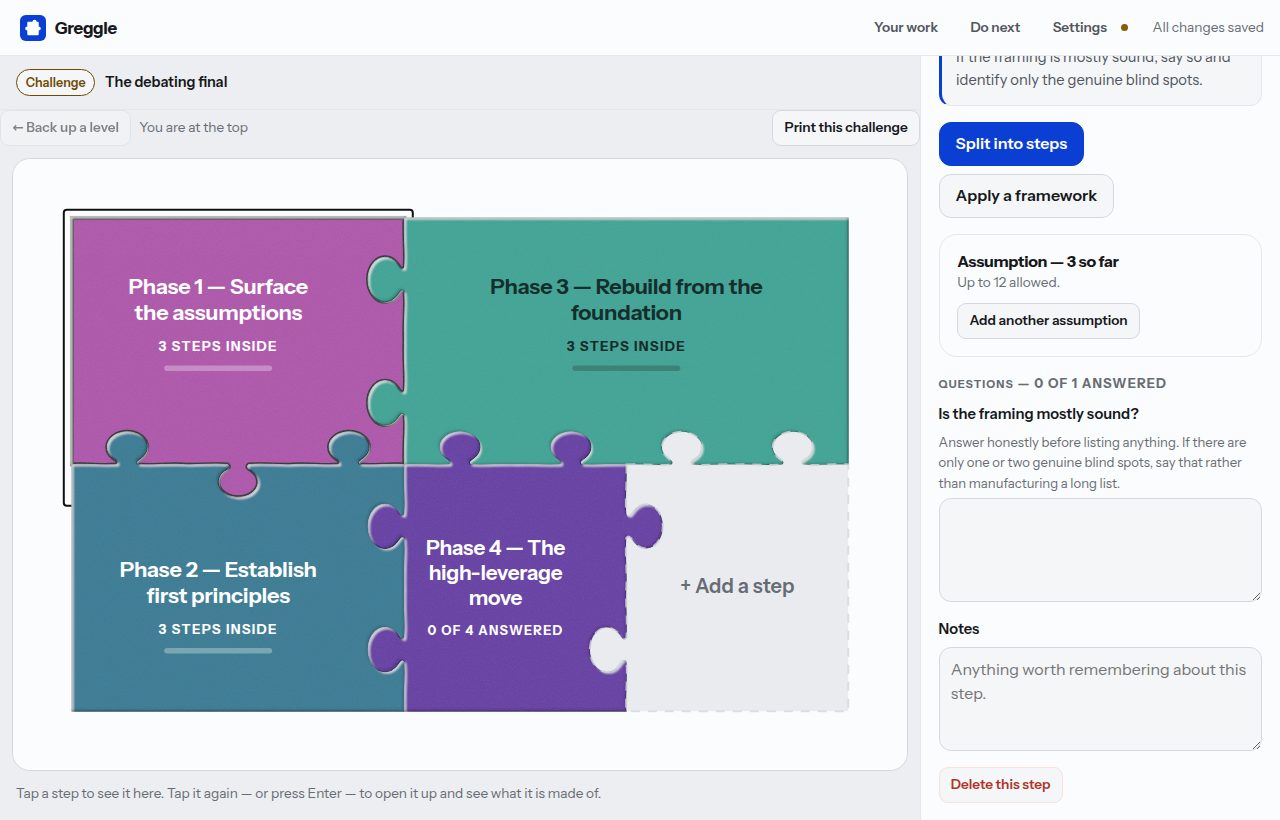The width and height of the screenshot is (1280, 820).
Task: Click the Challenge badge
Action: pos(56,82)
